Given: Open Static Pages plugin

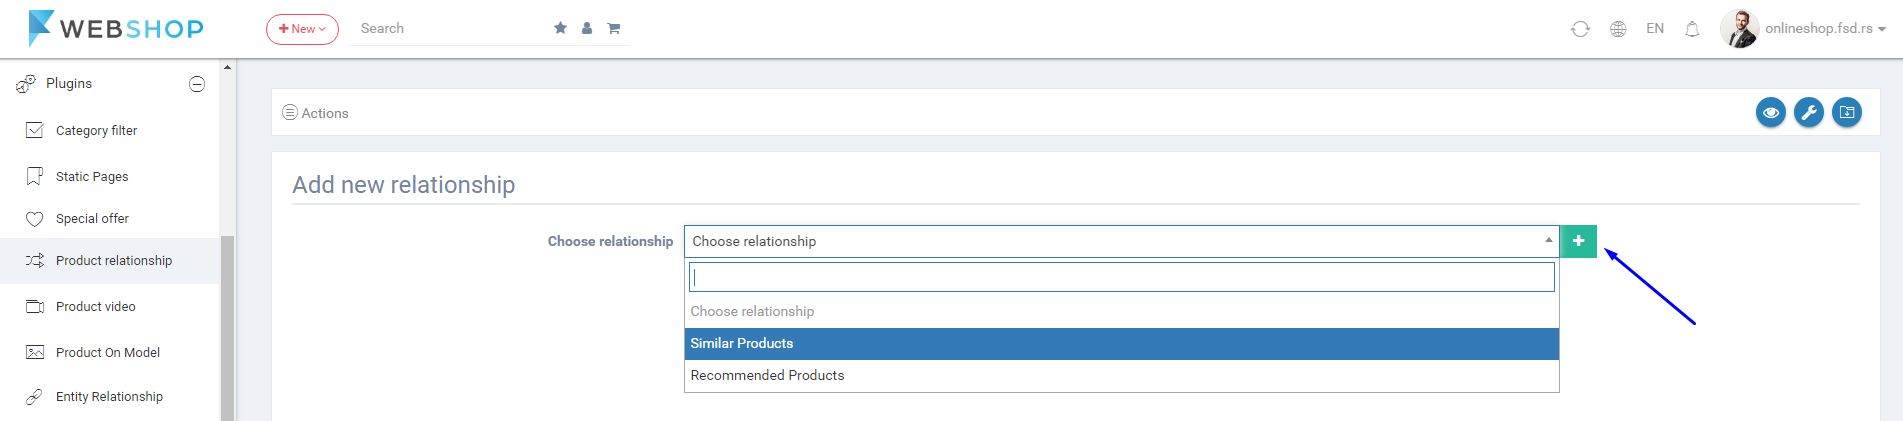Looking at the screenshot, I should click(x=92, y=176).
